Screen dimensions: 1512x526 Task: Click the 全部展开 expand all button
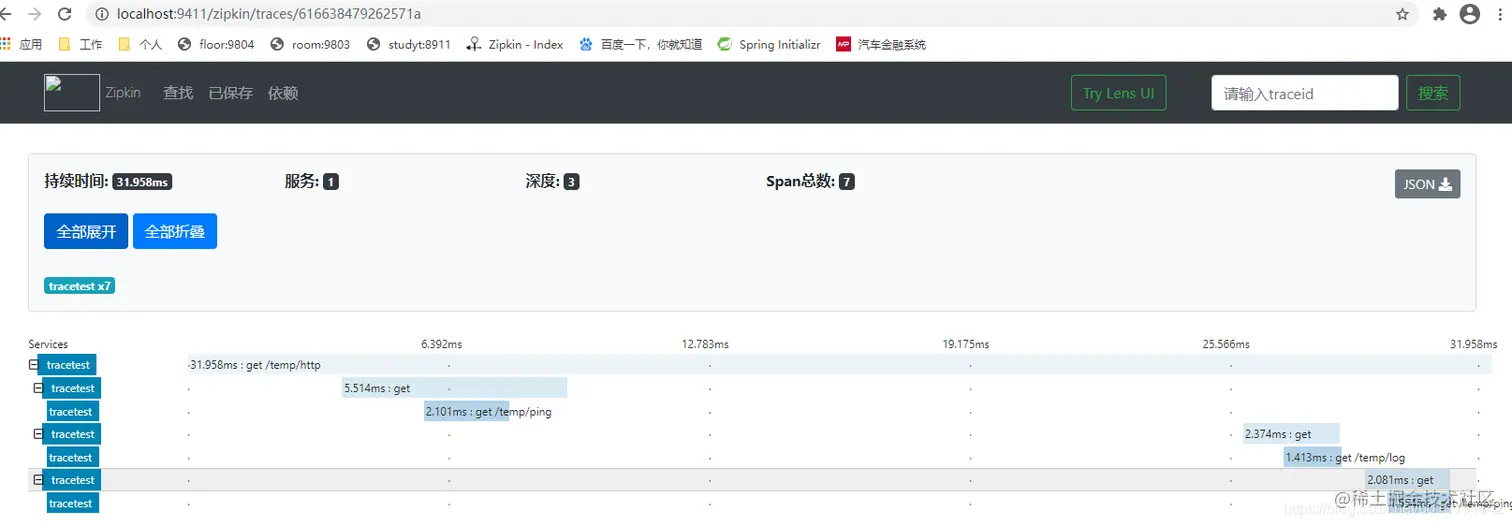click(86, 231)
